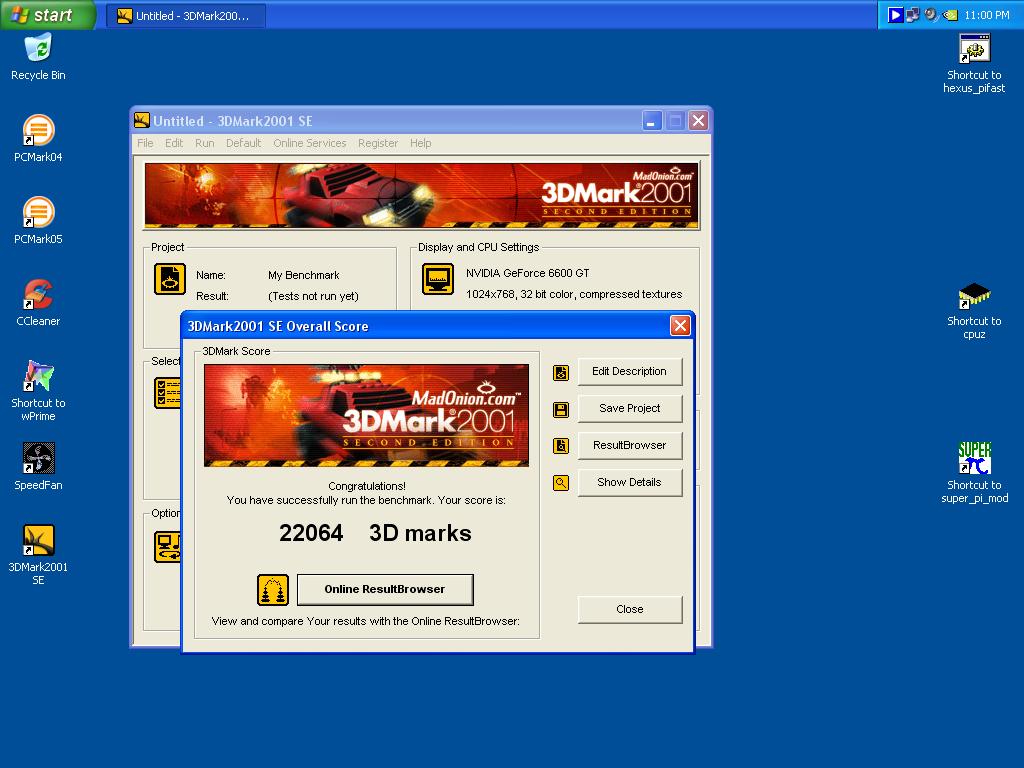Click the network computers tray icon

coord(913,14)
